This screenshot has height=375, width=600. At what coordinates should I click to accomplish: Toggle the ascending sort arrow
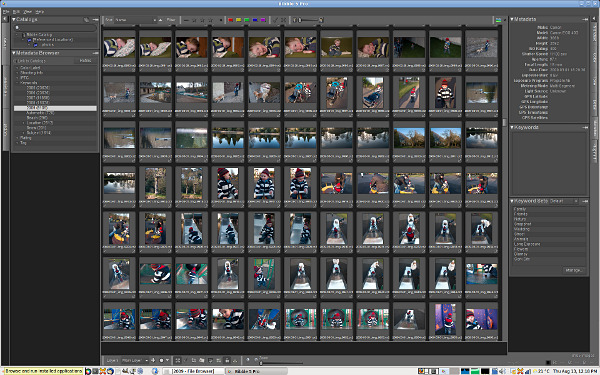161,20
